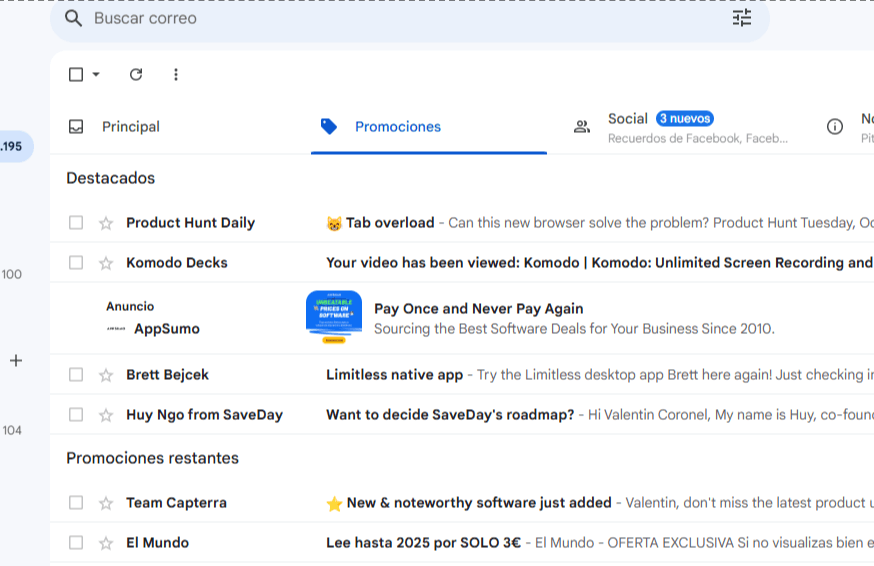Select the Huy Ngo from SaveDay checkbox
This screenshot has height=566, width=874.
click(x=76, y=415)
